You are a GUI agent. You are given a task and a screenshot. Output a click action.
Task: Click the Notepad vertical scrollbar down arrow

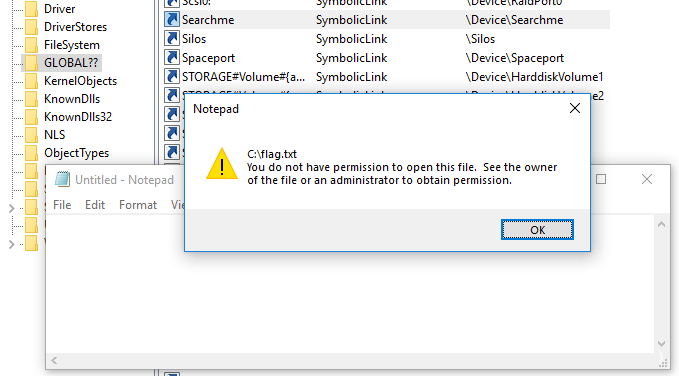[x=661, y=344]
